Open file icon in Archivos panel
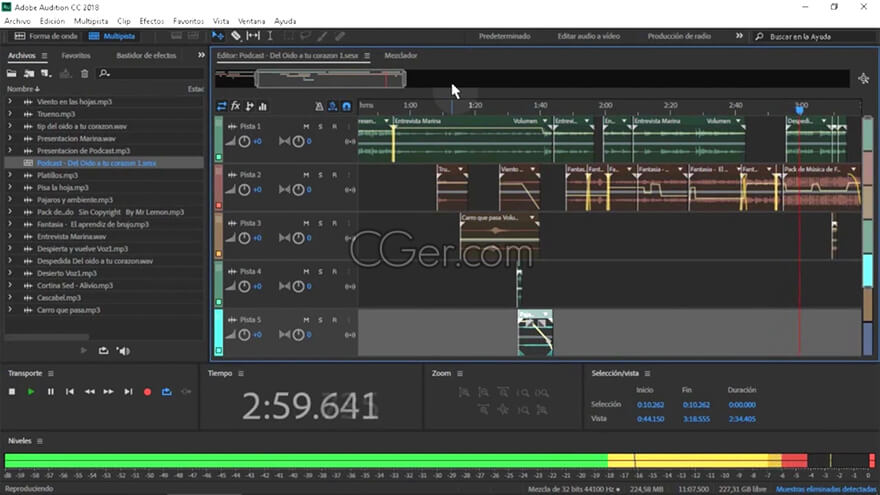Screen dimensions: 880x495 pos(11,74)
